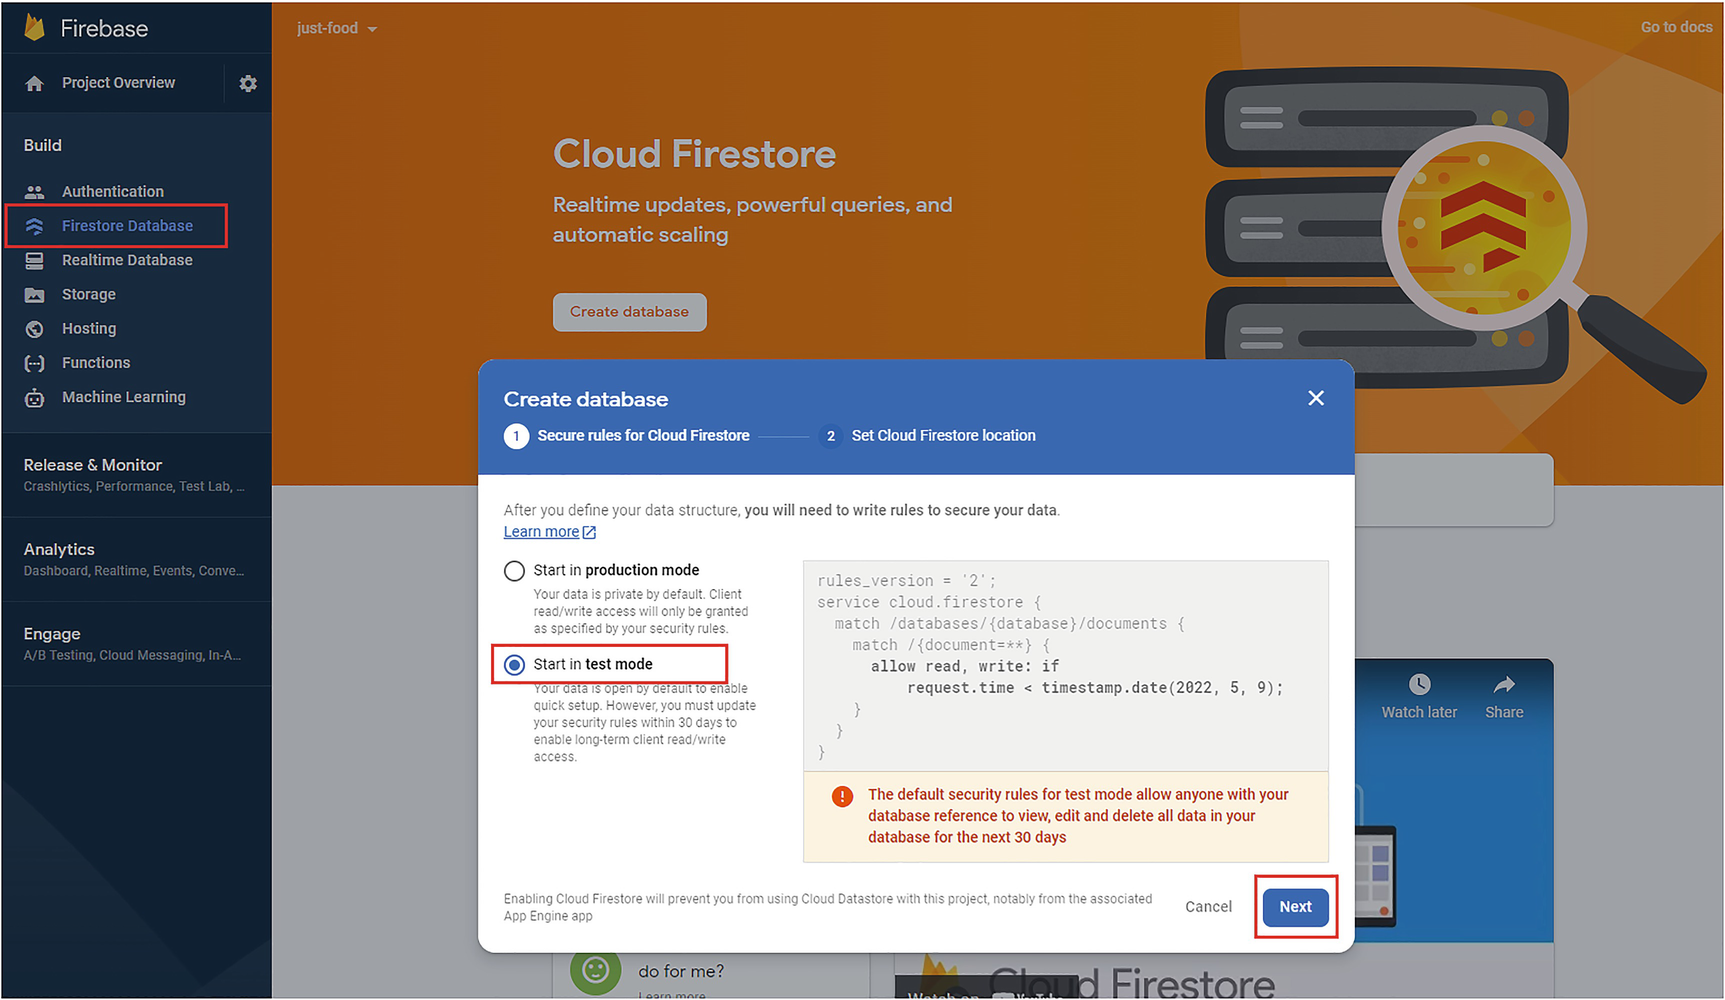The width and height of the screenshot is (1725, 1000).
Task: Close the Create database dialog
Action: (x=1316, y=398)
